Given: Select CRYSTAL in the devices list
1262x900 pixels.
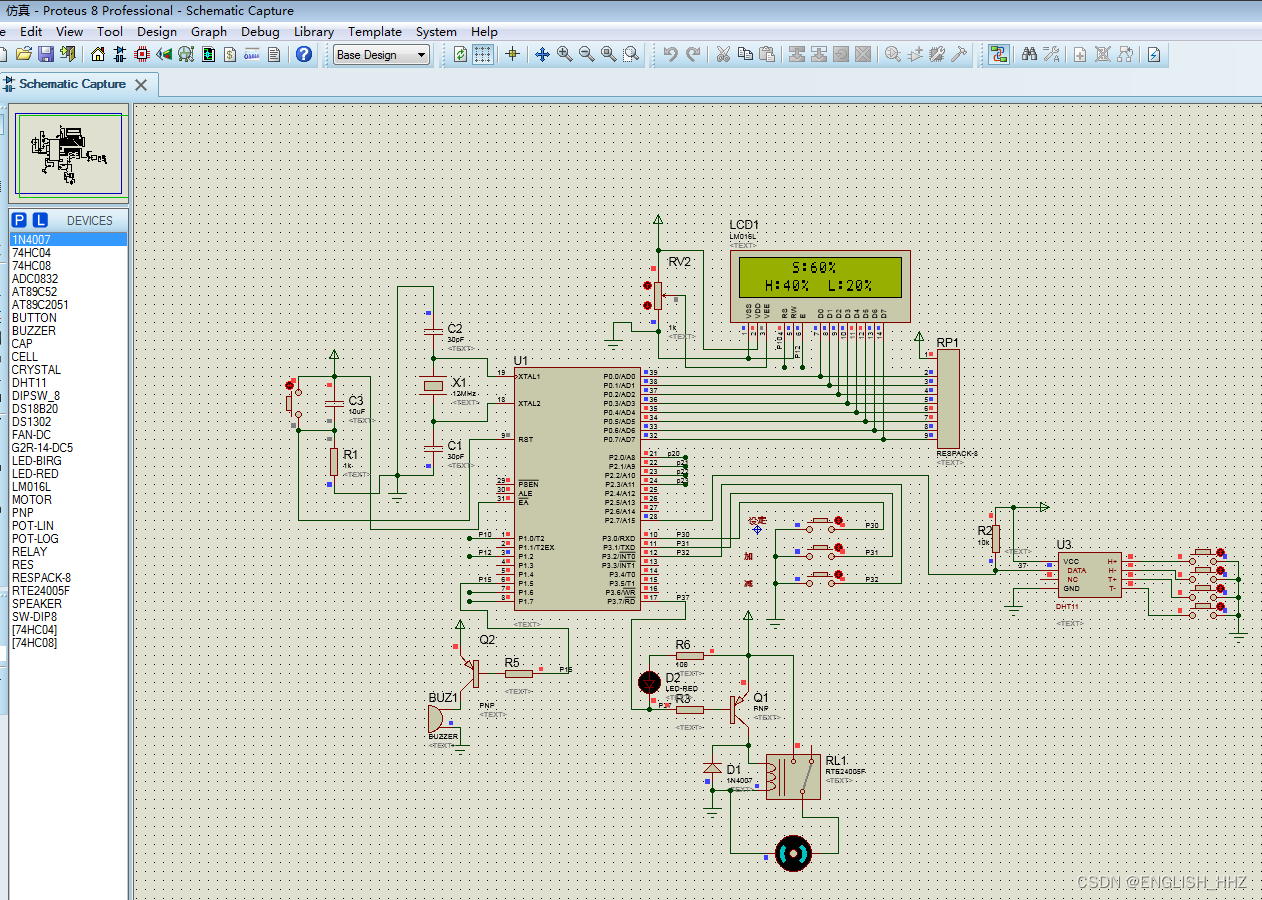Looking at the screenshot, I should point(68,370).
